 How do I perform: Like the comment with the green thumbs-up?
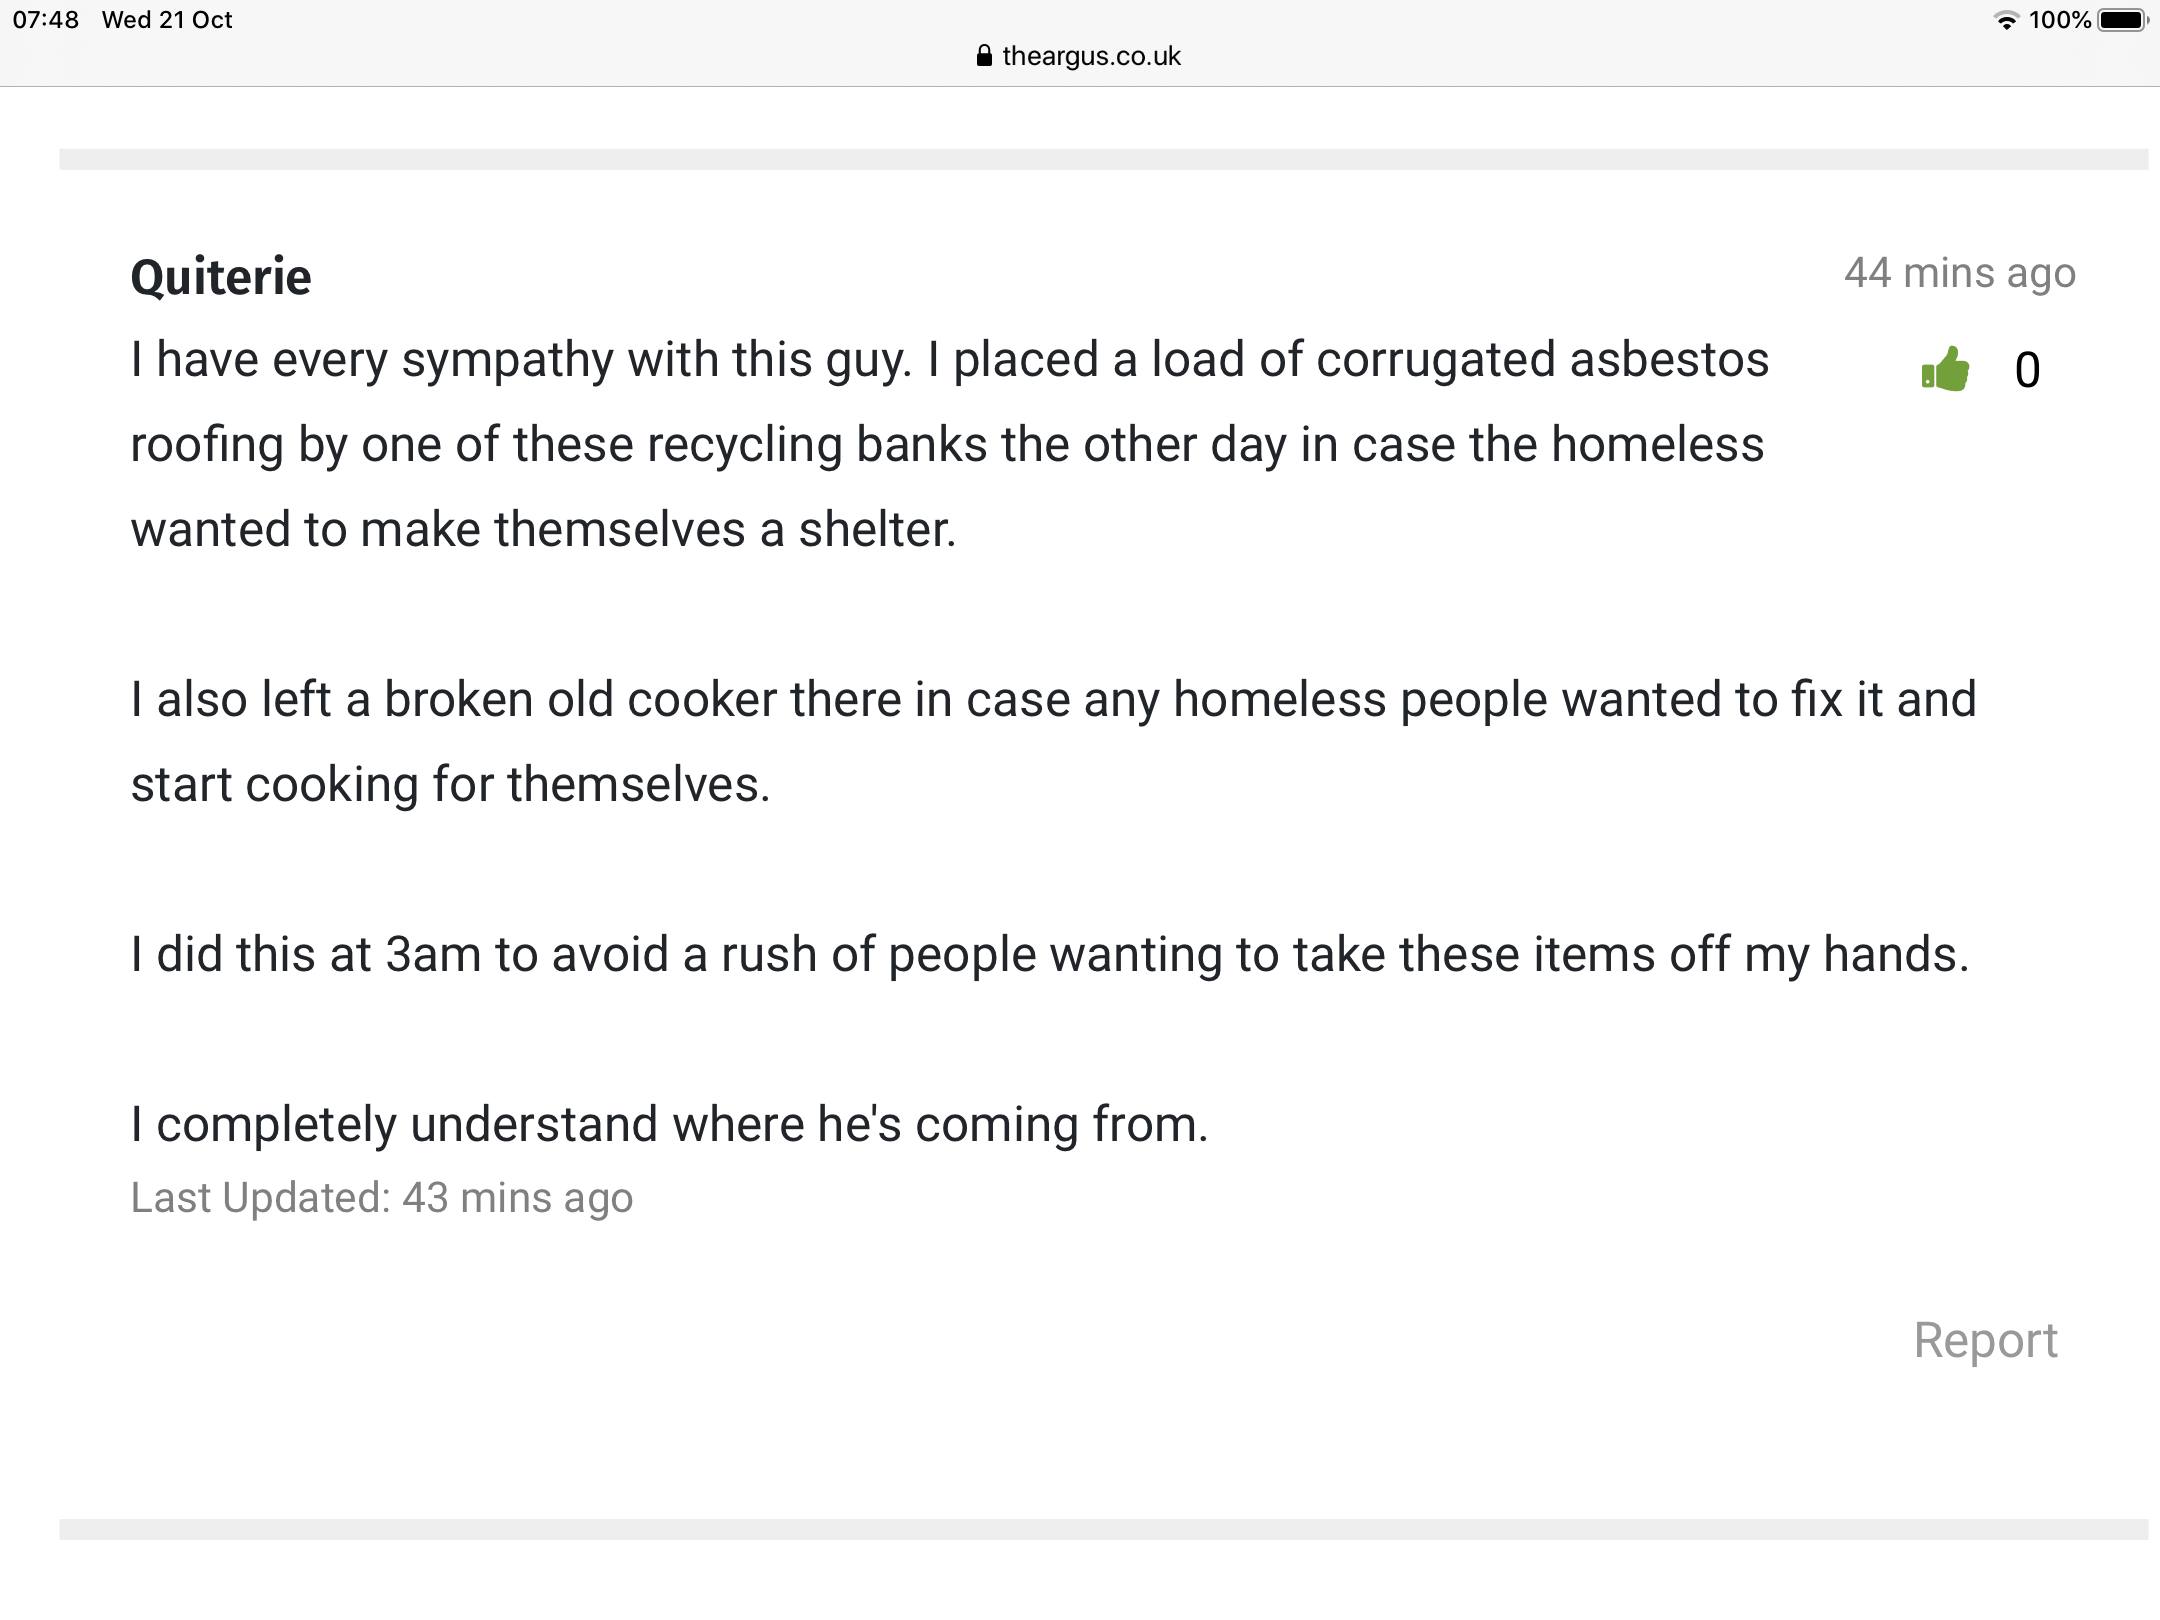pyautogui.click(x=1945, y=369)
